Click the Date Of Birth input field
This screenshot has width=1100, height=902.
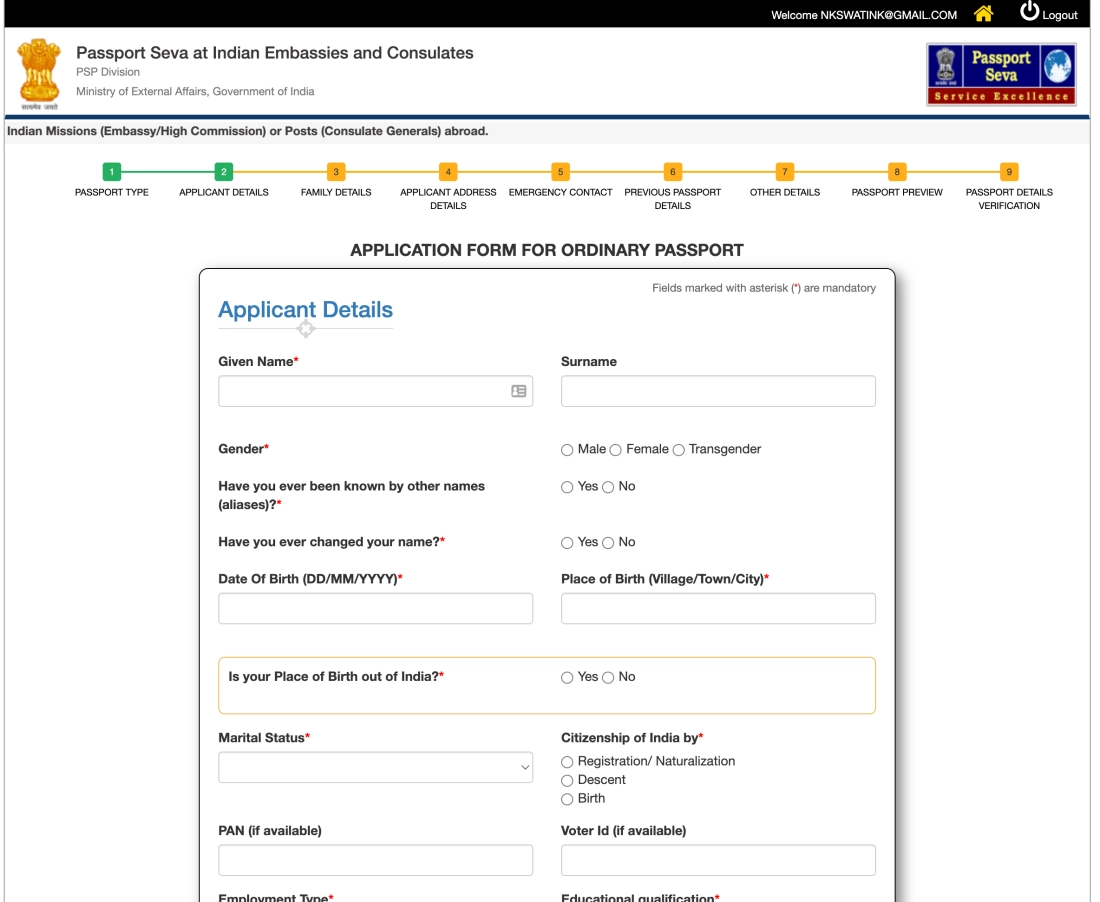click(375, 609)
